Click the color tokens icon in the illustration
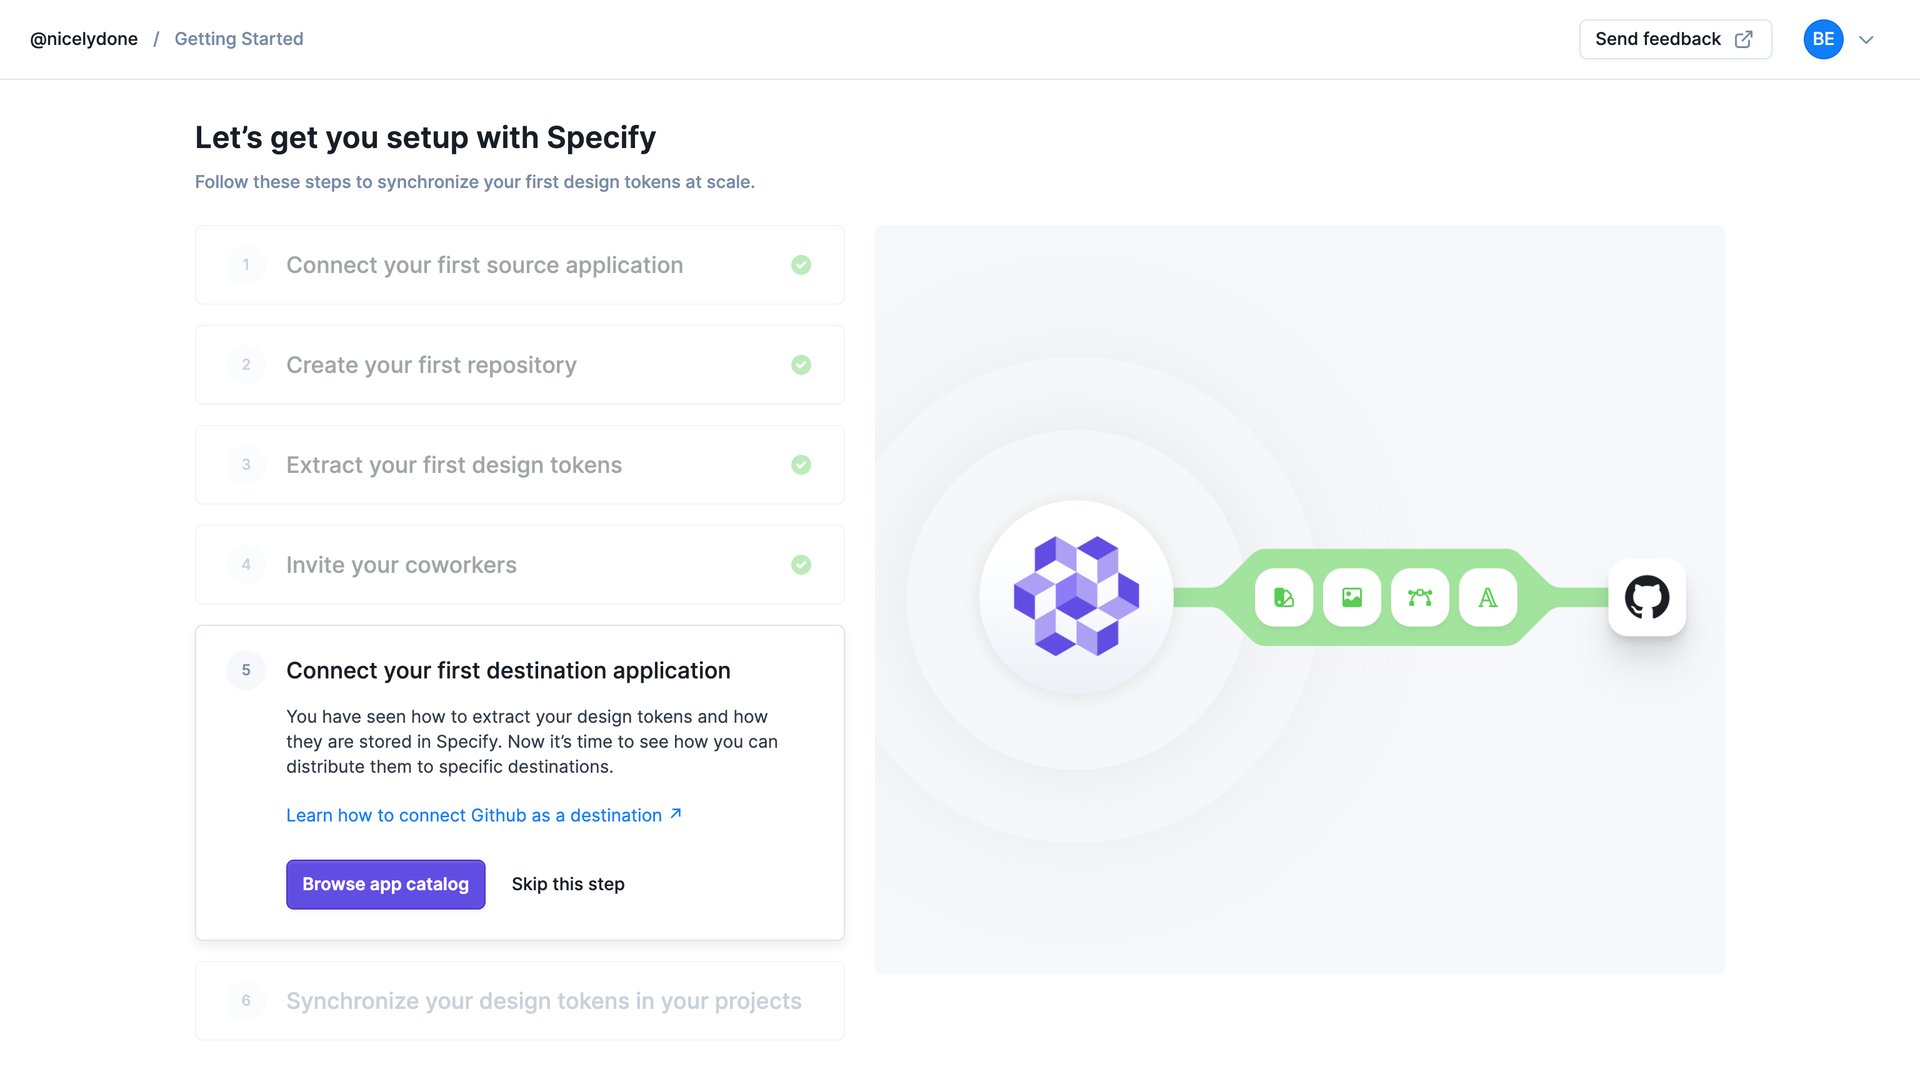Image resolution: width=1920 pixels, height=1077 pixels. [x=1283, y=597]
